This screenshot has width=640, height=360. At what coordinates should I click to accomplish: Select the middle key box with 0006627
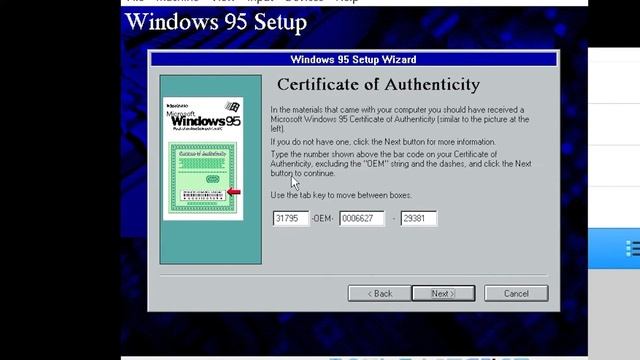click(362, 218)
